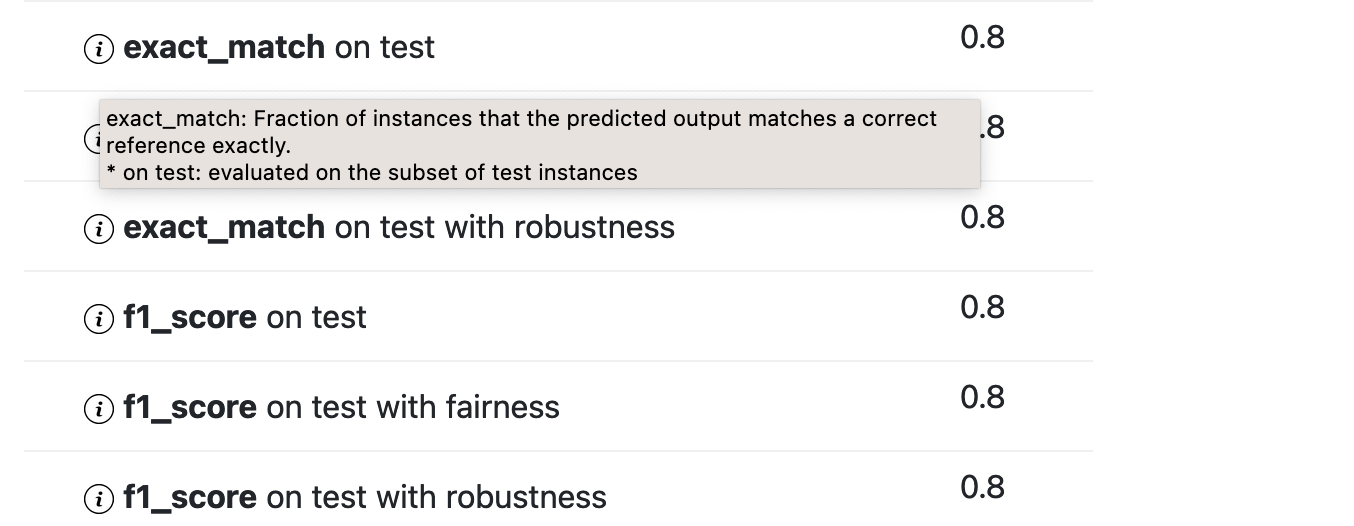The image size is (1354, 526).
Task: Click the 0.8 value for exact_match on test
Action: click(982, 38)
